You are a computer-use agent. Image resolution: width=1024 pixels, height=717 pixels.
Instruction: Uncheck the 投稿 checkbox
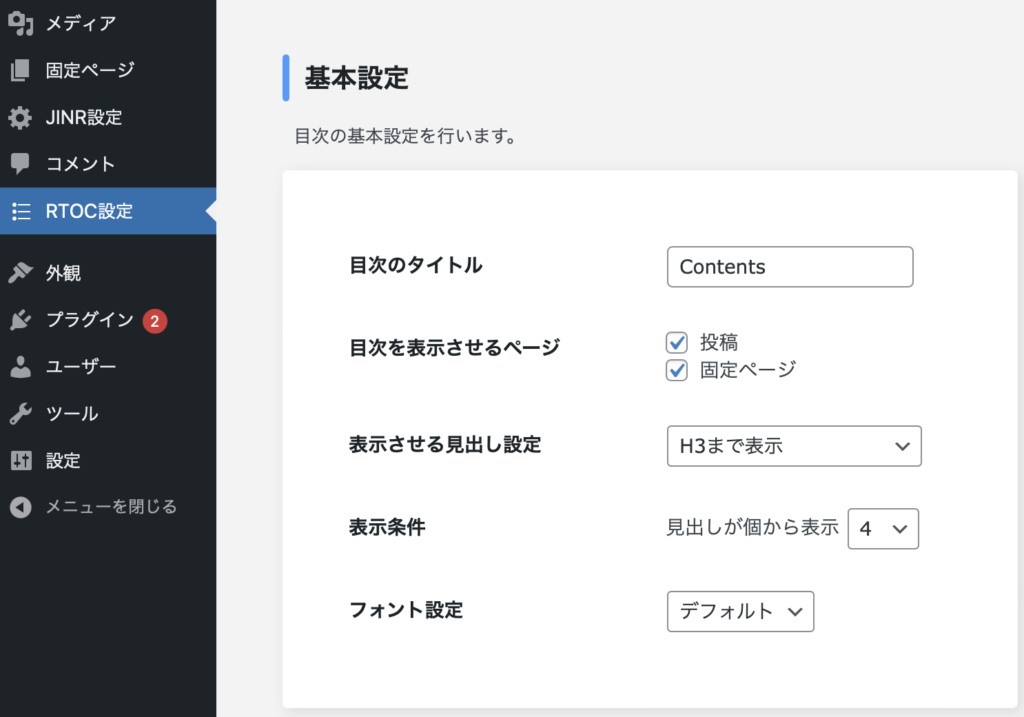pos(676,342)
